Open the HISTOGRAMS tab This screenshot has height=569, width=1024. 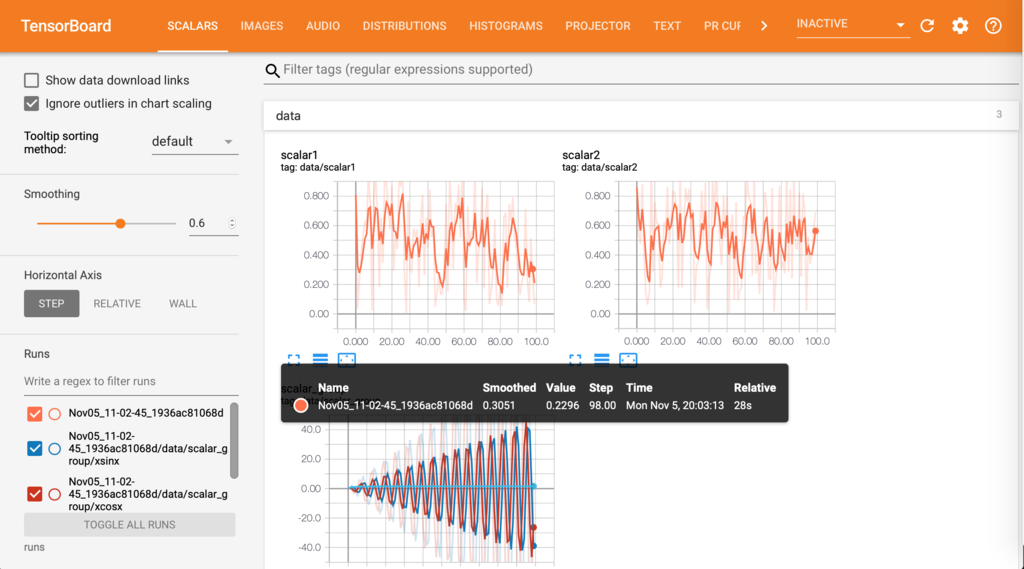point(505,26)
